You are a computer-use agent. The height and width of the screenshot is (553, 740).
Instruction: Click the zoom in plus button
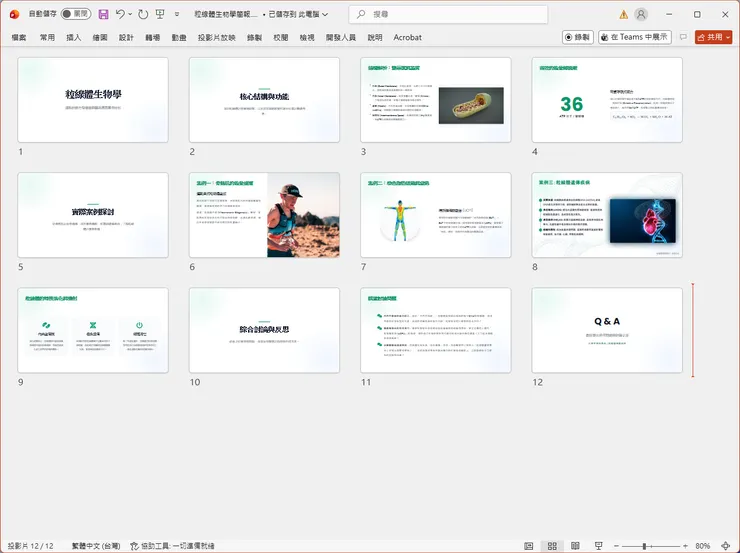(x=685, y=546)
